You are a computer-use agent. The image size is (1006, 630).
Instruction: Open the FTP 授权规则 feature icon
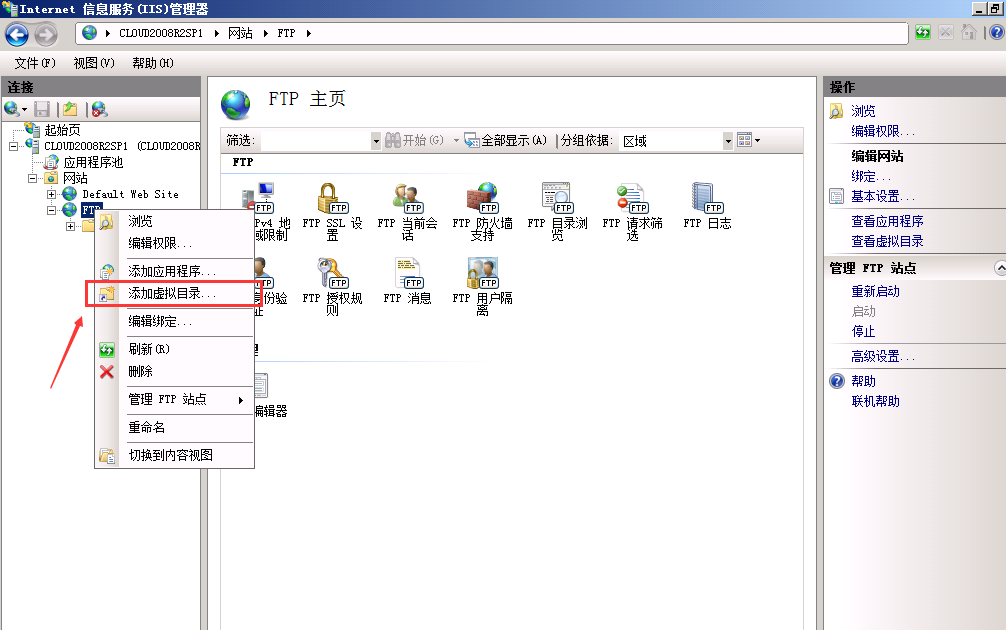332,286
